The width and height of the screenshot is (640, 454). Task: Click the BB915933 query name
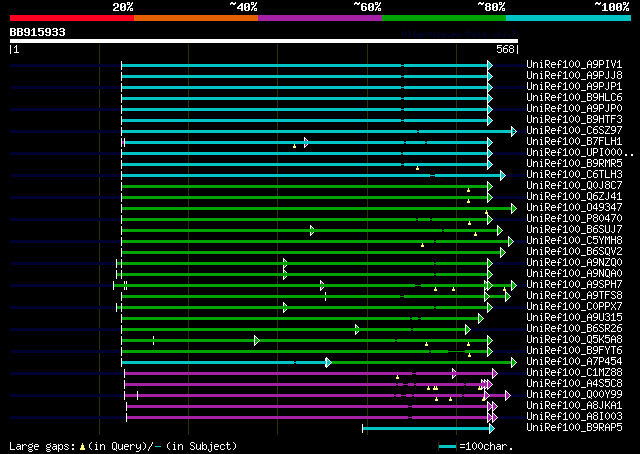pyautogui.click(x=37, y=32)
